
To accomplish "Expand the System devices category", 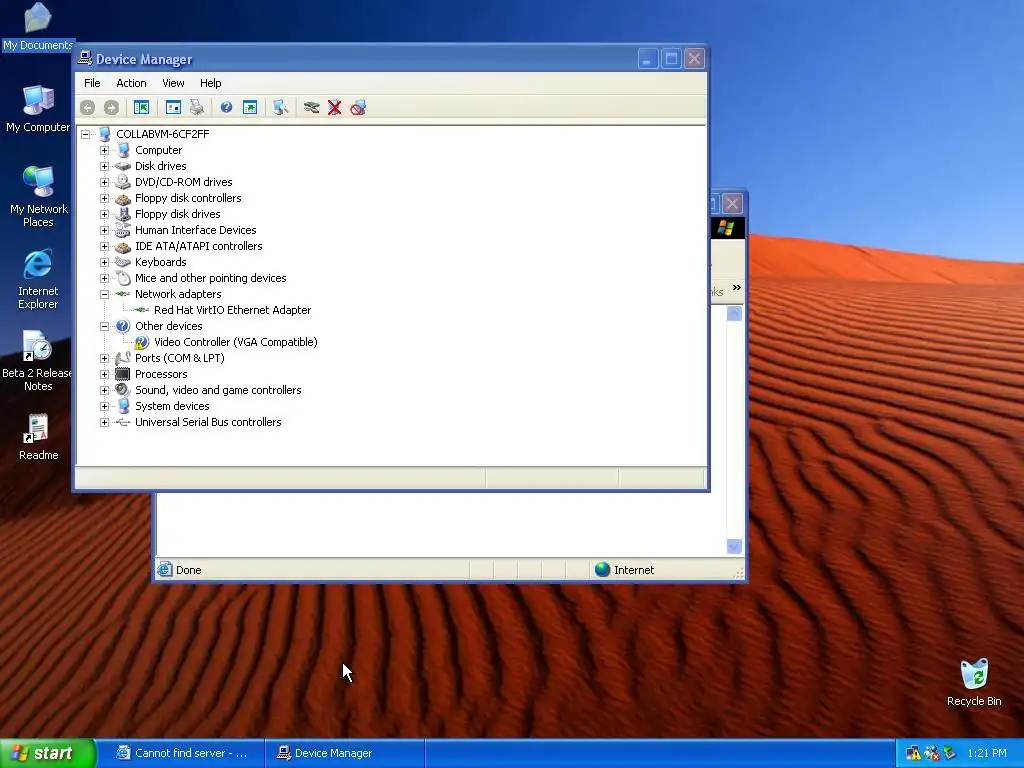I will coord(104,406).
